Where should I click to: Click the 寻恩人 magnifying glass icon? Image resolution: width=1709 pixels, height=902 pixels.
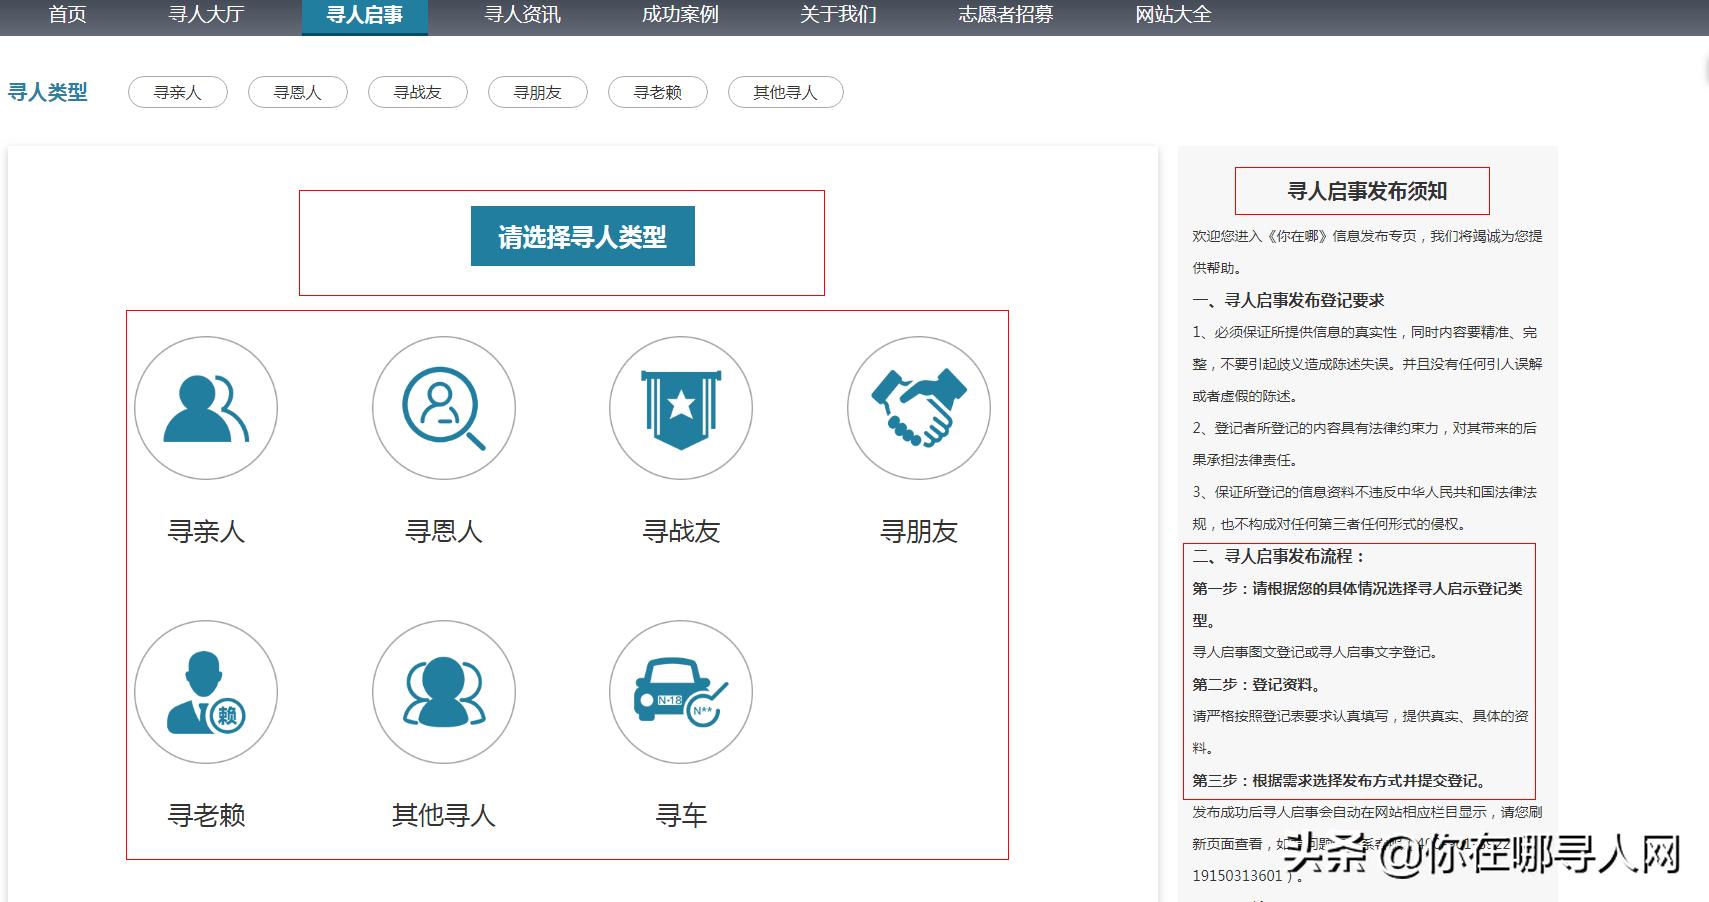coord(443,408)
